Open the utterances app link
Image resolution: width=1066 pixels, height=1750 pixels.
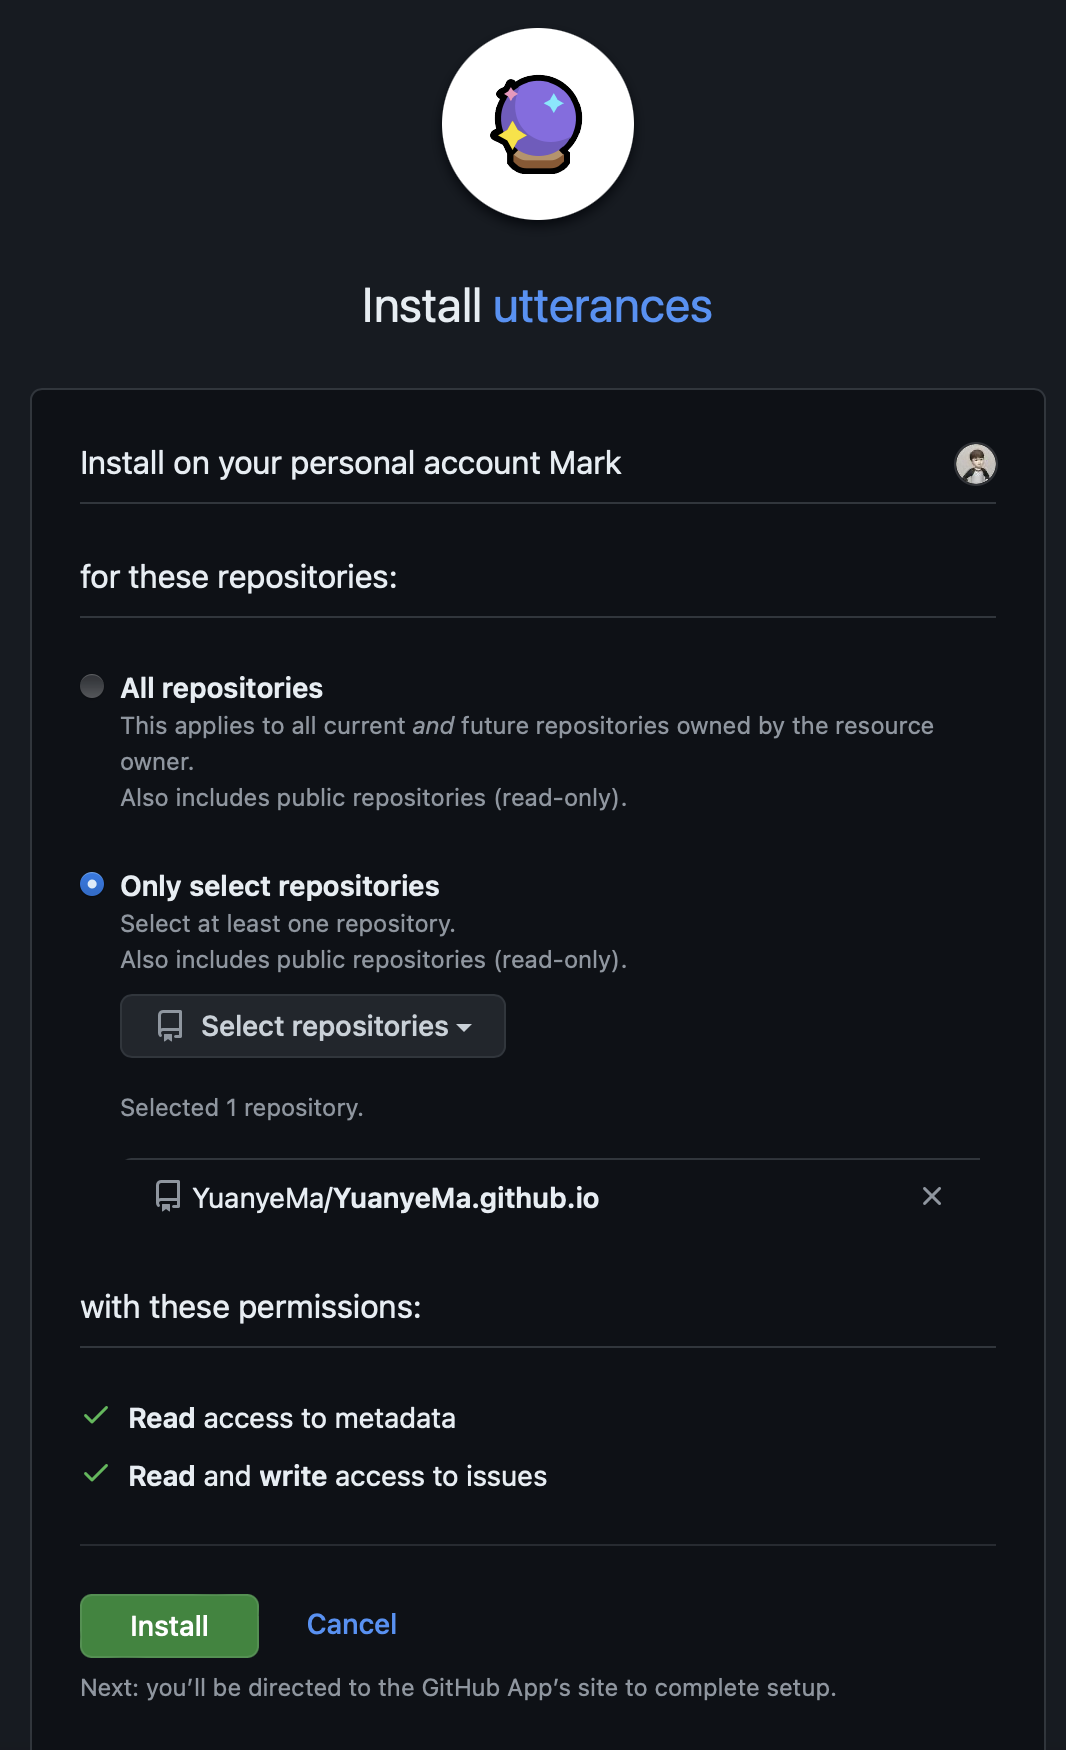pos(602,306)
